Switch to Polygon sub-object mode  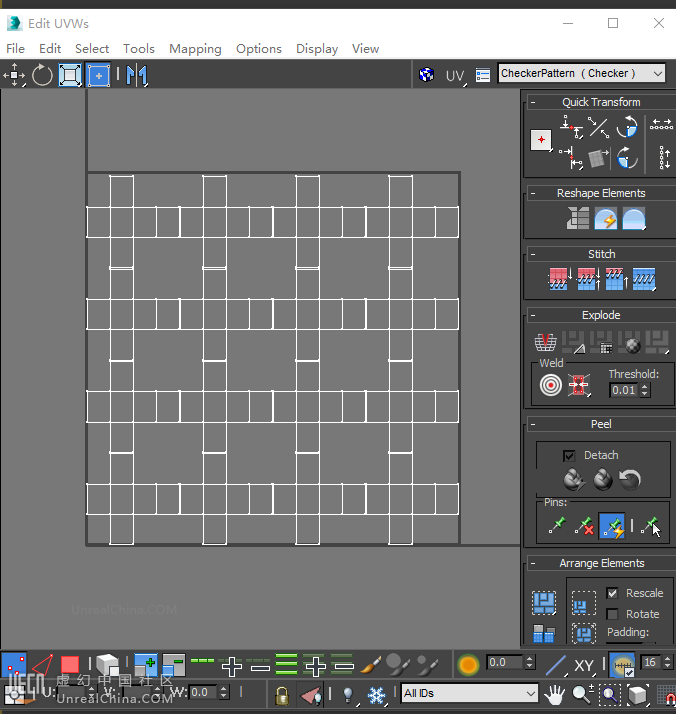[x=70, y=665]
